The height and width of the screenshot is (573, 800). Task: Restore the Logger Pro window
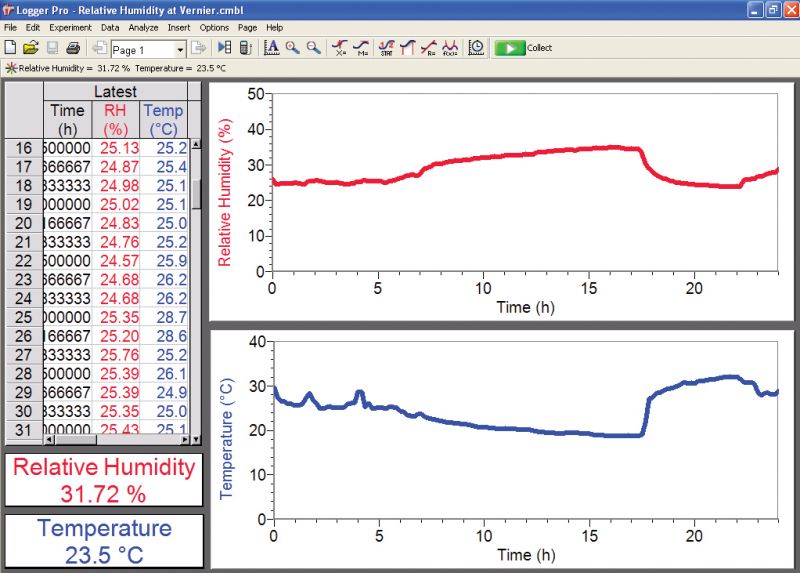tap(773, 10)
